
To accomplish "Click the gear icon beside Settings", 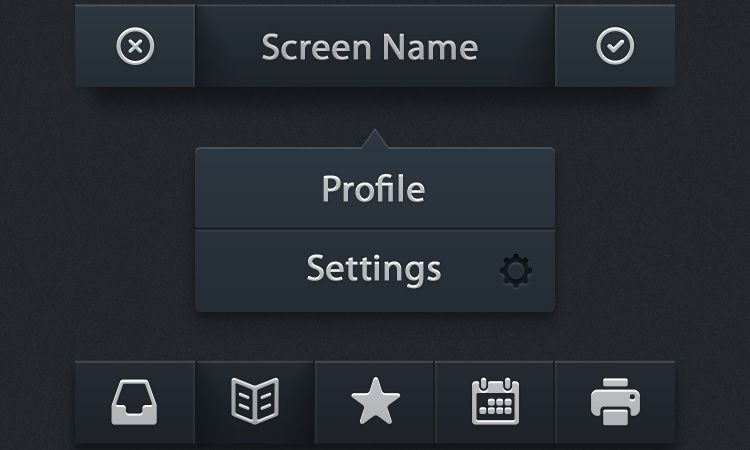I will click(516, 270).
